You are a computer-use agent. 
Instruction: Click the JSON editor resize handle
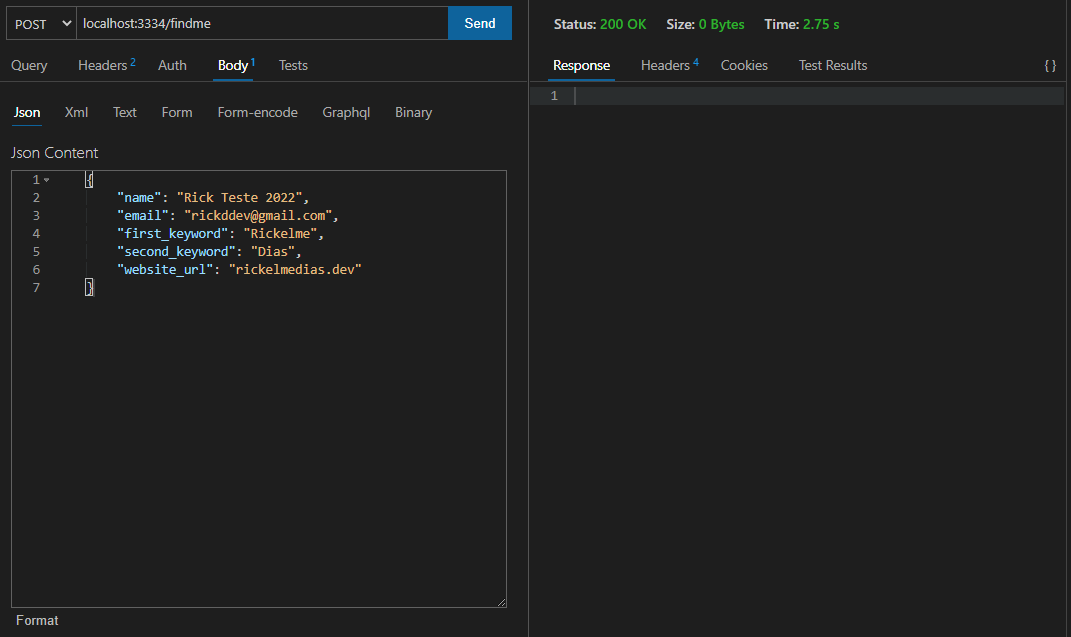(x=501, y=602)
